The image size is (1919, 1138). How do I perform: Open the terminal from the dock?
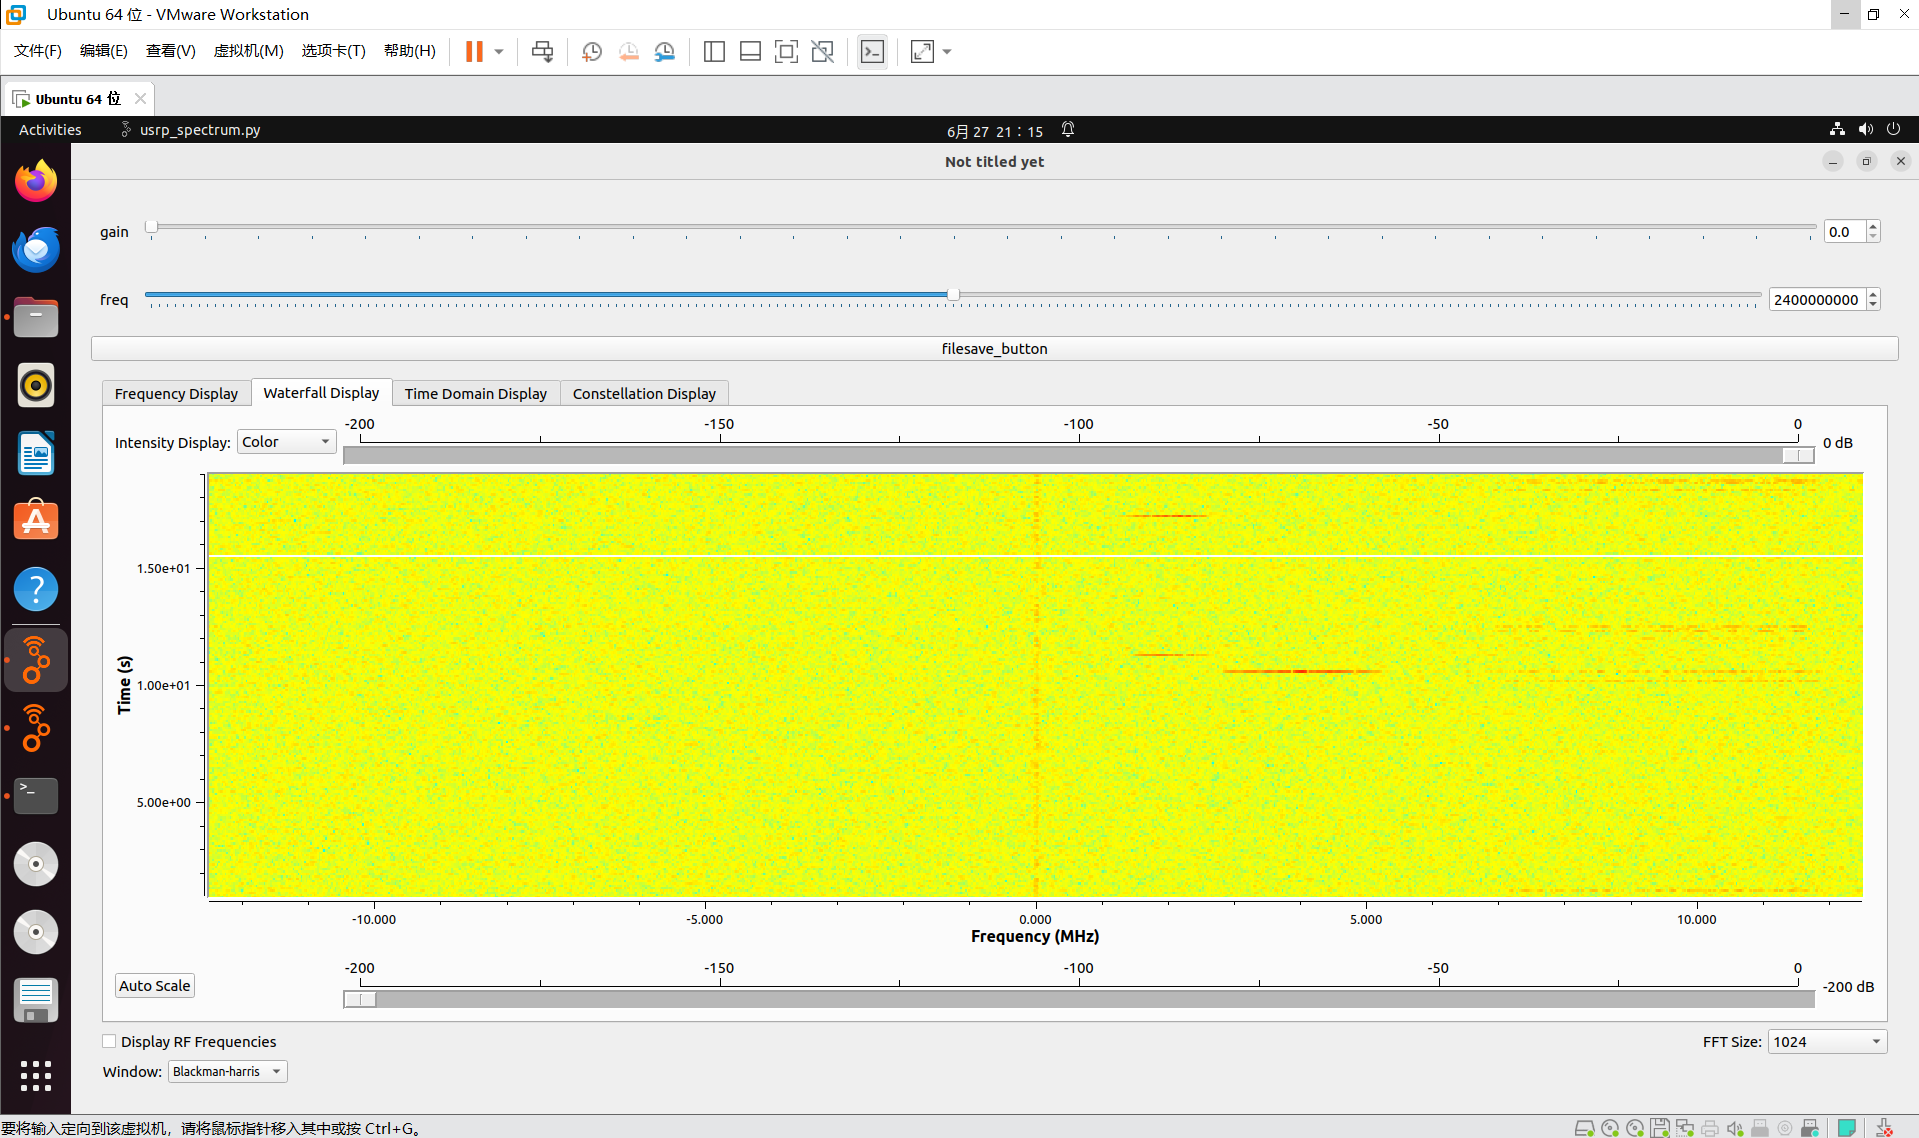[x=36, y=796]
